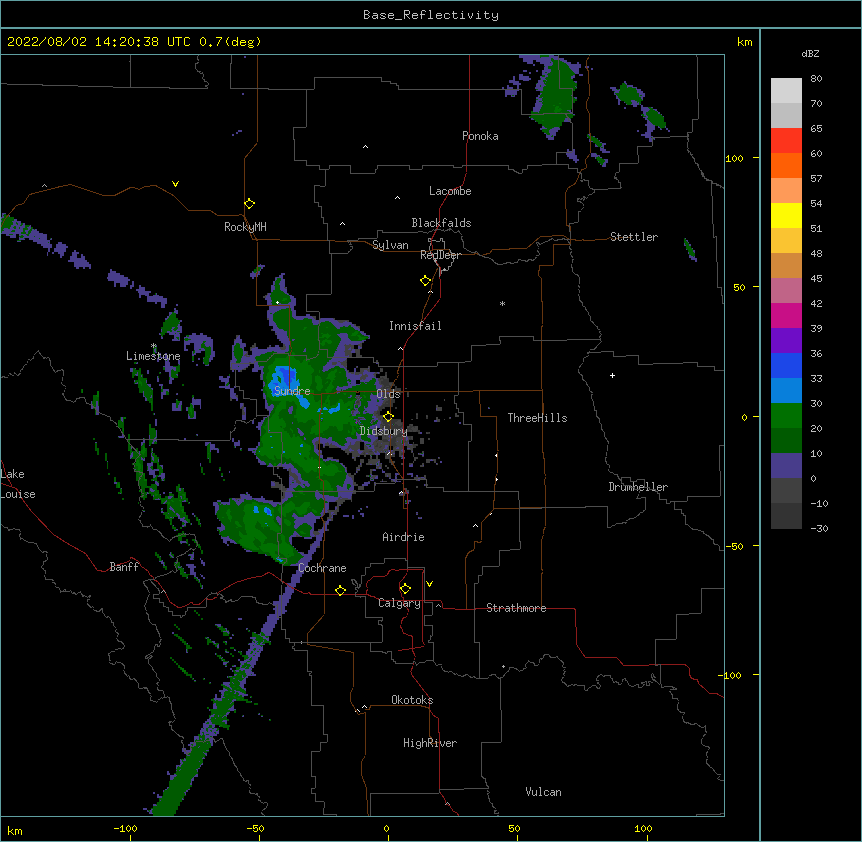Click the dBZ legend heading
862x842 pixels.
click(810, 53)
